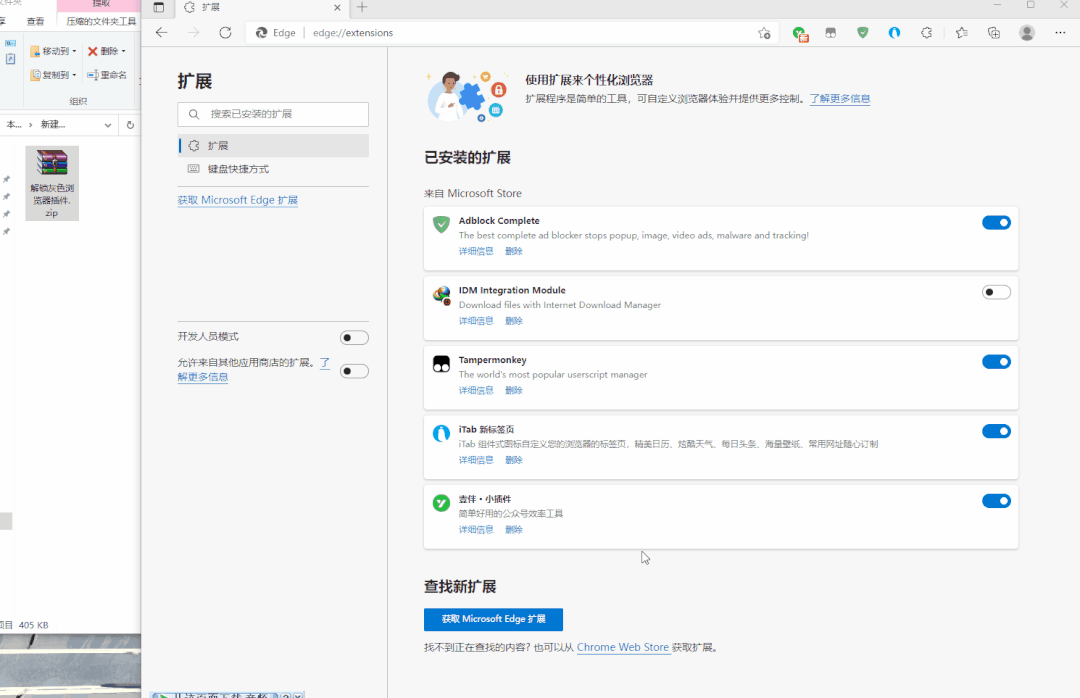This screenshot has height=698, width=1080.
Task: Reload the extensions page
Action: point(225,32)
